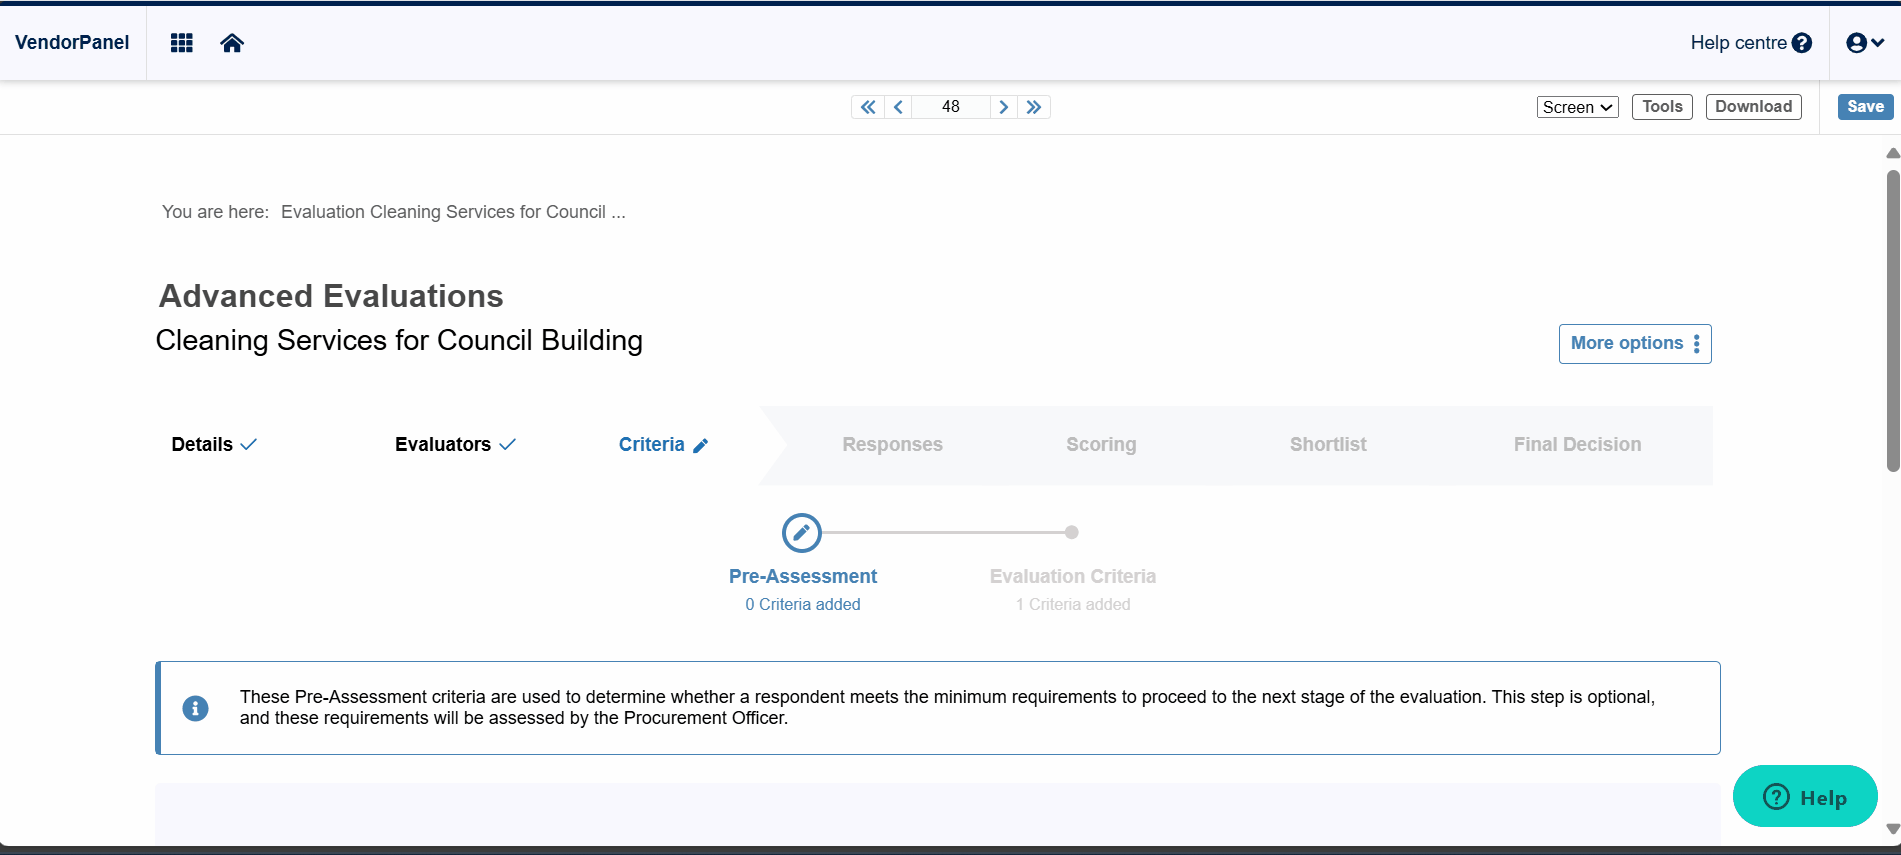Click the Save button
Viewport: 1901px width, 855px height.
pyautogui.click(x=1865, y=107)
